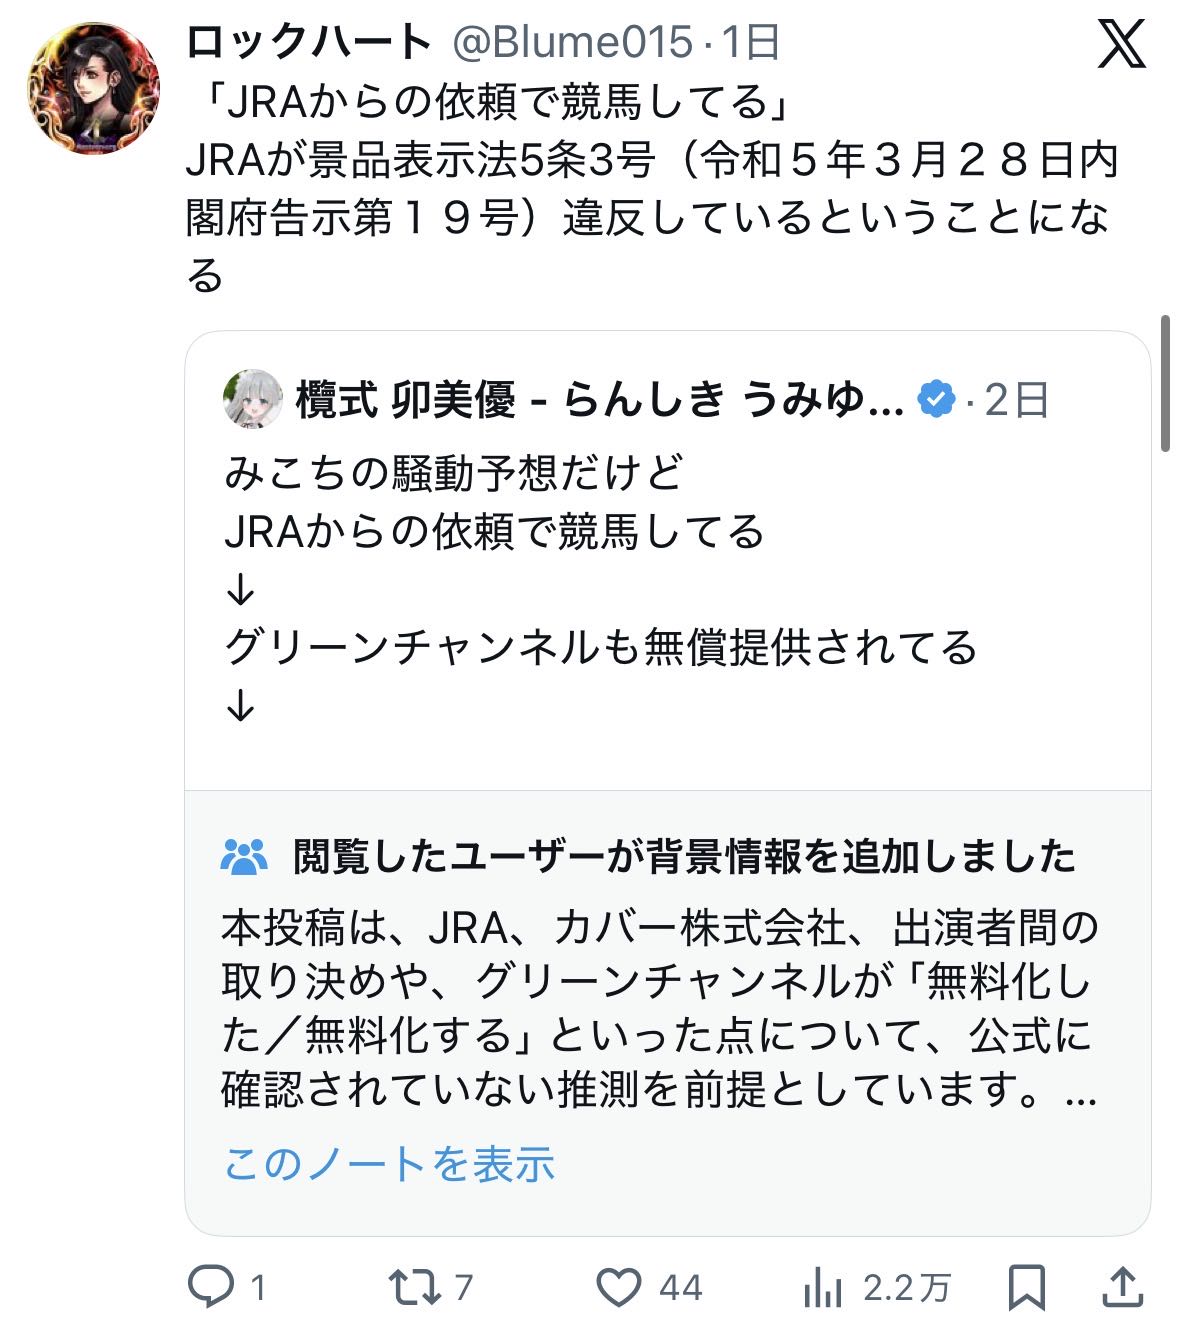The height and width of the screenshot is (1342, 1179).
Task: Bookmark this post
Action: click(1027, 1287)
